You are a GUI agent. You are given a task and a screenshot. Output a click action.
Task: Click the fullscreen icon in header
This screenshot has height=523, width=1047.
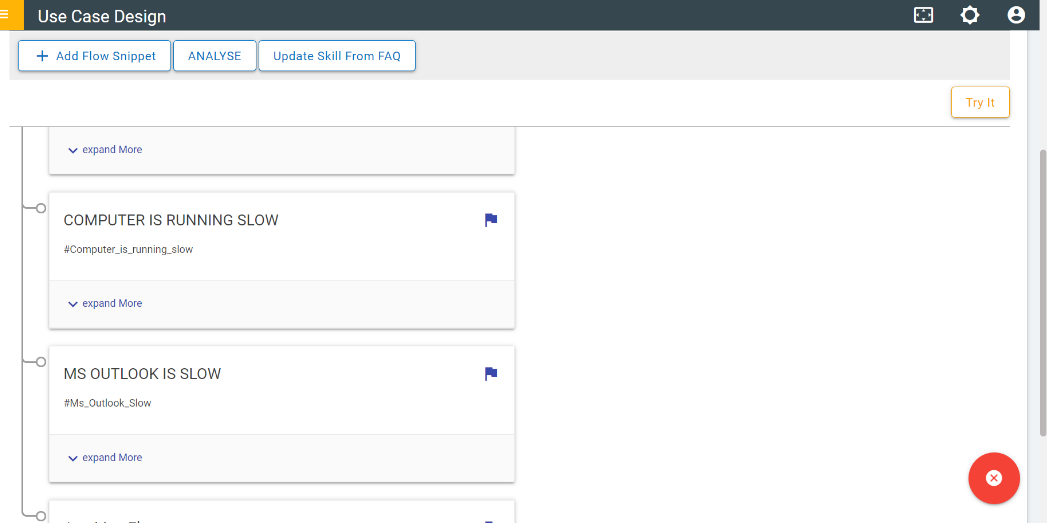coord(924,15)
